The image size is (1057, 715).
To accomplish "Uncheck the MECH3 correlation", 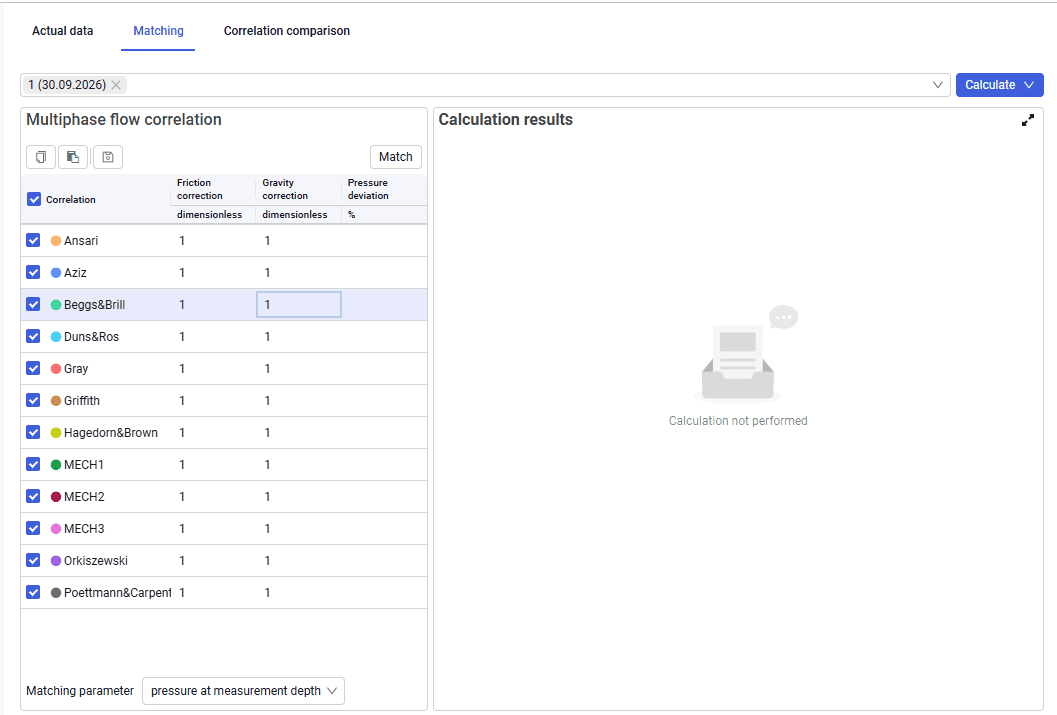I will coord(33,528).
